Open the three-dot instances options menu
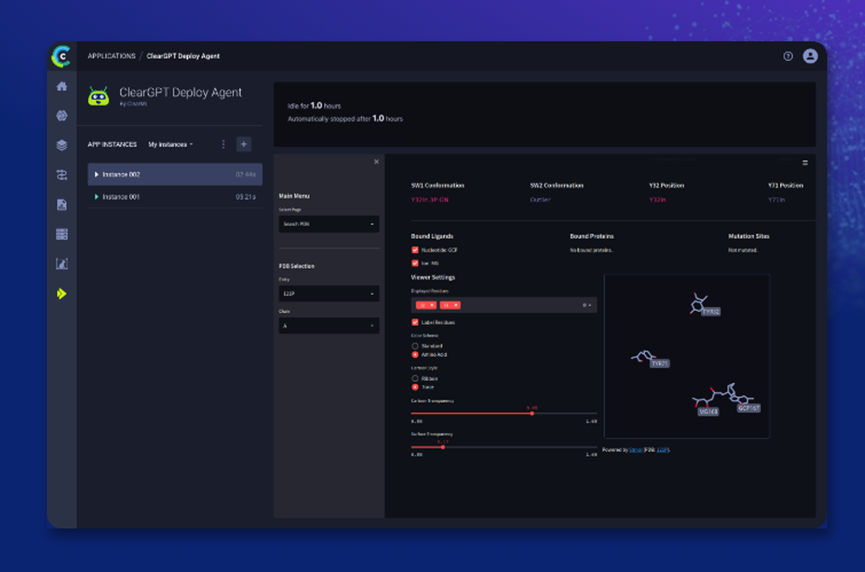The width and height of the screenshot is (865, 572). (x=223, y=144)
